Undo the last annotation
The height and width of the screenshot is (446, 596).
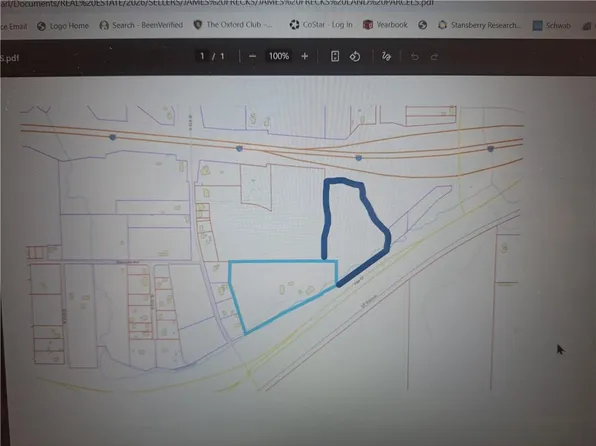(415, 57)
